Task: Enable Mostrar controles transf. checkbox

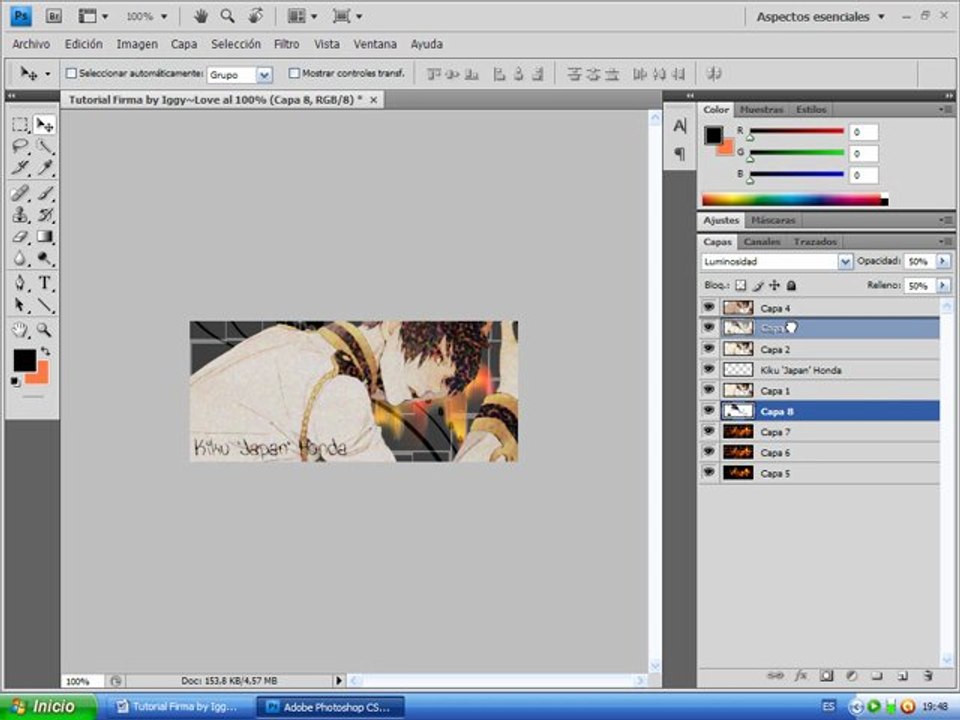Action: pyautogui.click(x=294, y=73)
